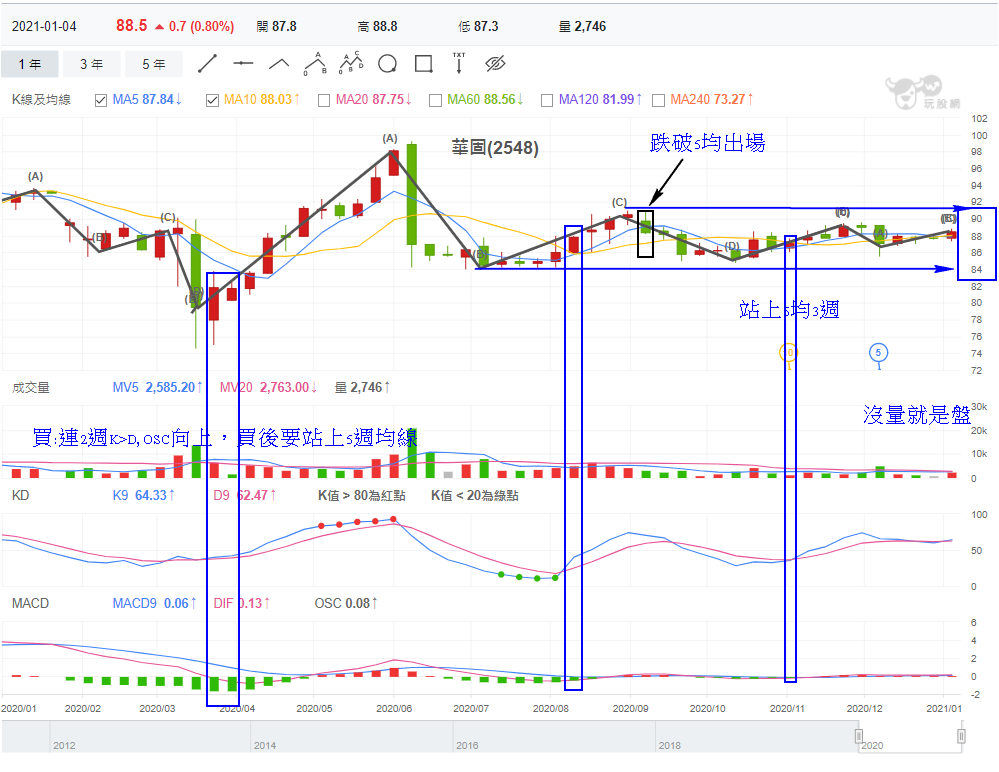The width and height of the screenshot is (999, 772).
Task: Switch chart range to 1年
Action: point(29,64)
